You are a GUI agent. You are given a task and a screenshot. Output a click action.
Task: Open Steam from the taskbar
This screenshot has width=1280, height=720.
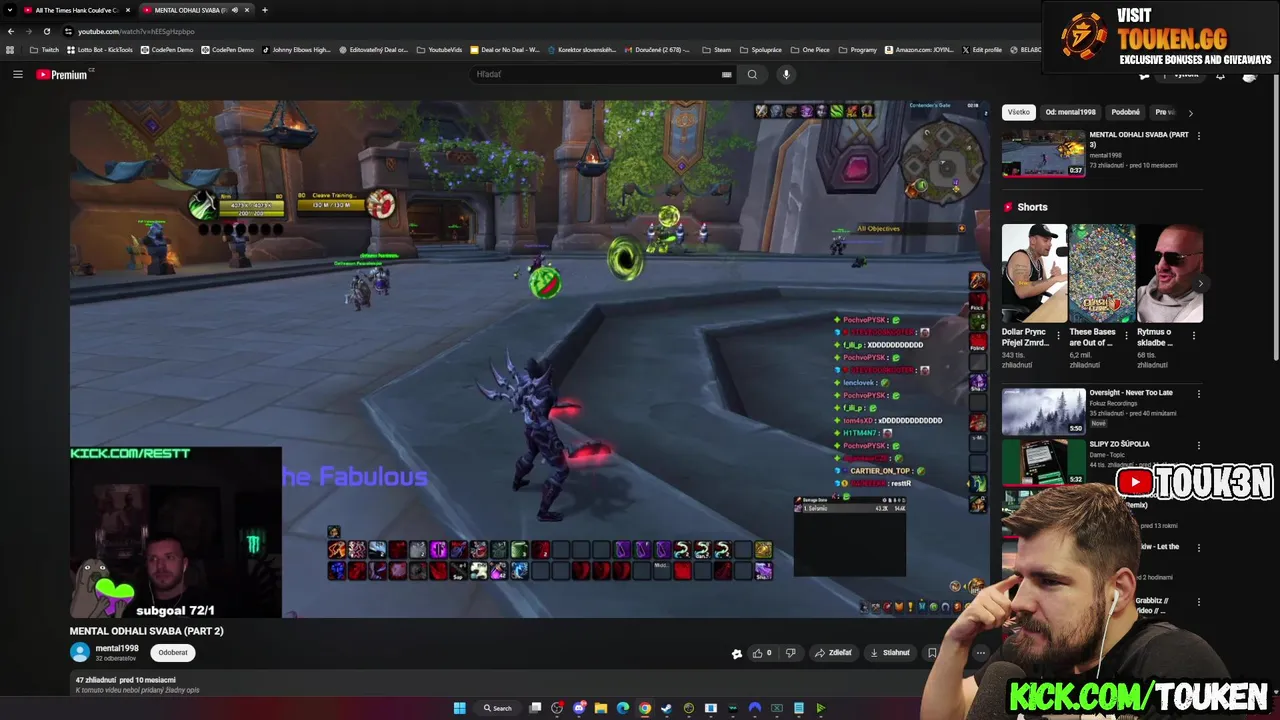coord(667,708)
